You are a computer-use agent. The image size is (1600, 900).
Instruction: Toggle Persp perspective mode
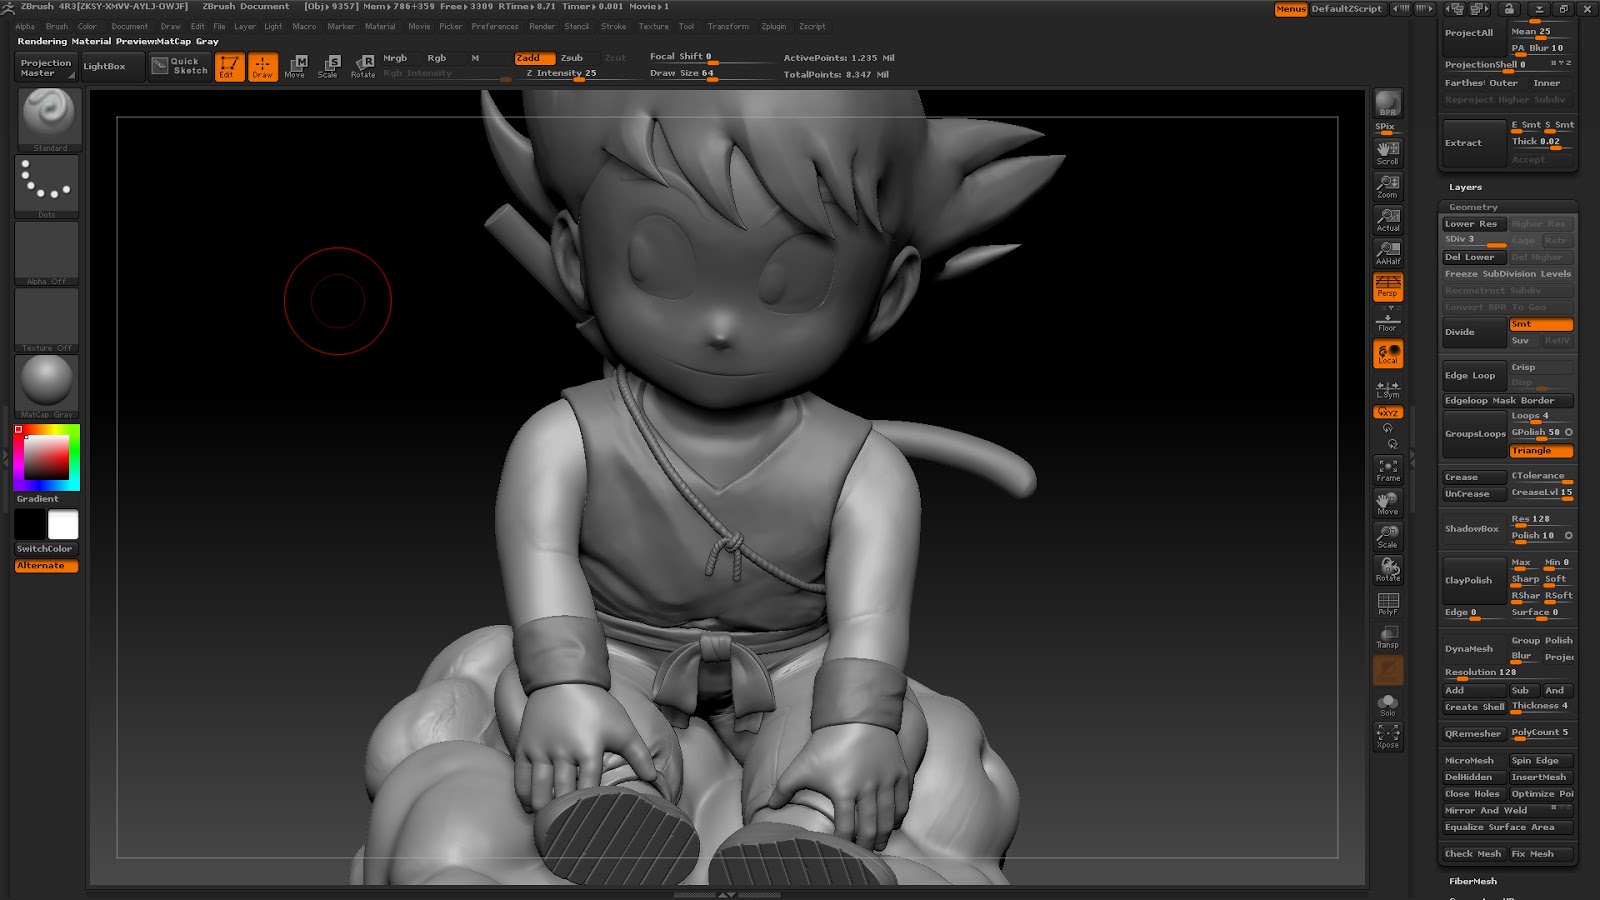point(1388,286)
